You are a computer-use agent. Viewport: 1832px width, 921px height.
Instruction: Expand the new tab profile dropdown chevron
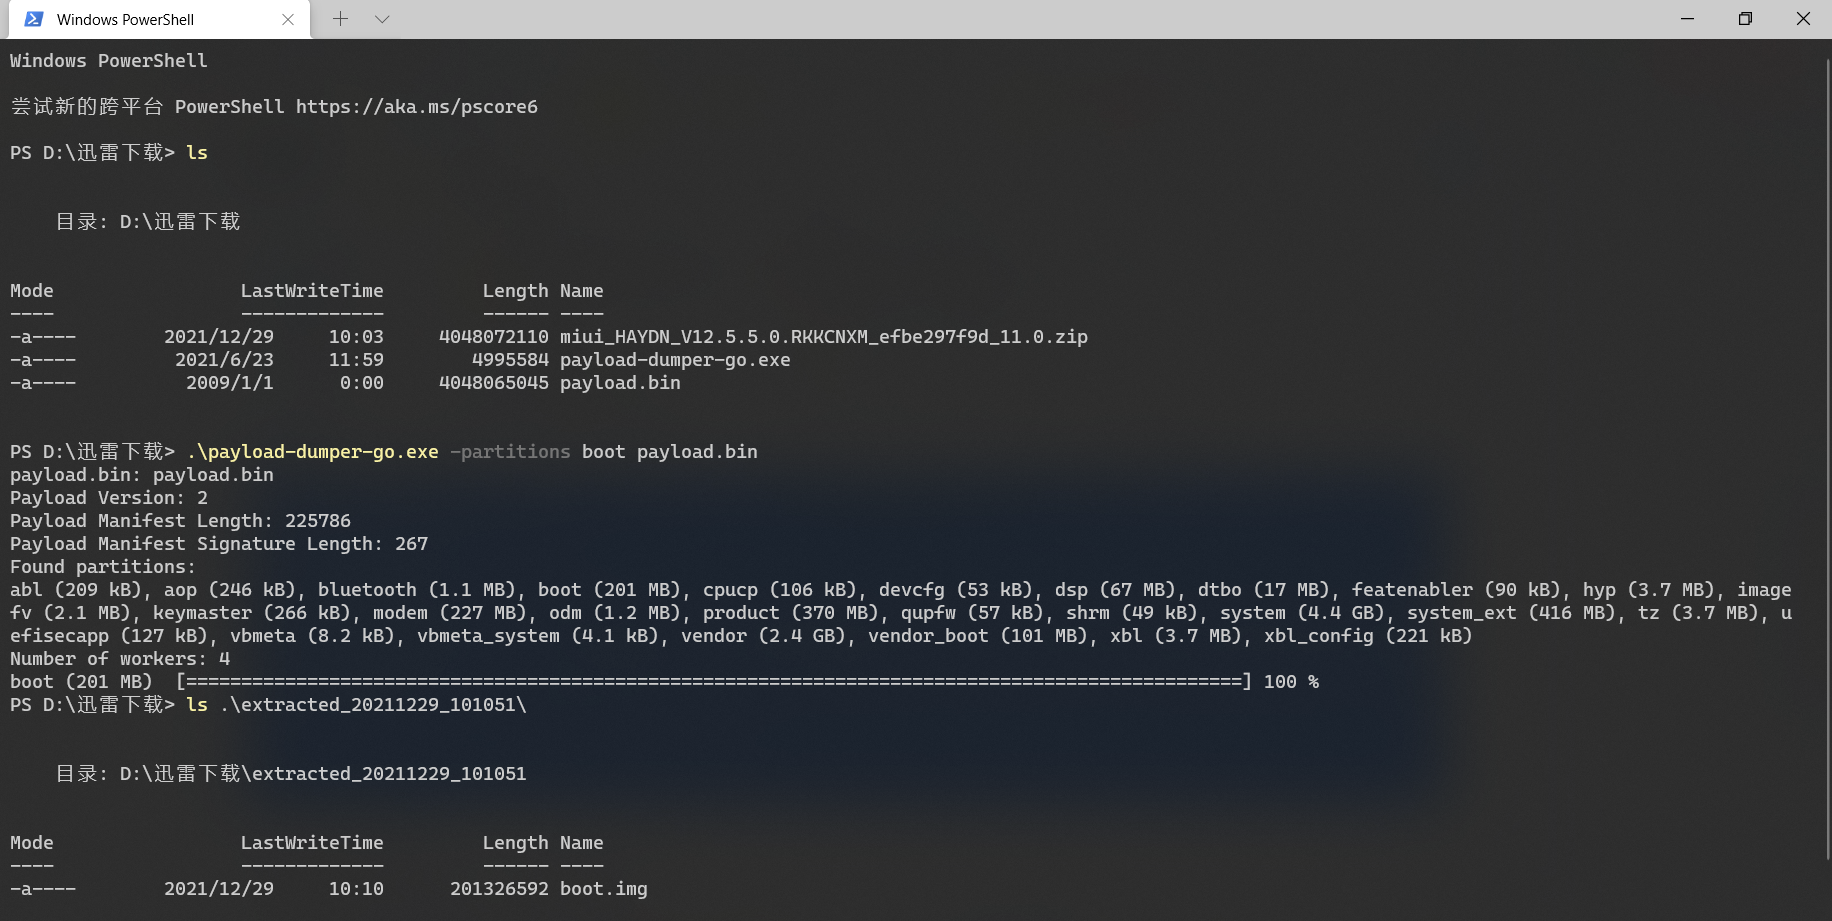(382, 19)
